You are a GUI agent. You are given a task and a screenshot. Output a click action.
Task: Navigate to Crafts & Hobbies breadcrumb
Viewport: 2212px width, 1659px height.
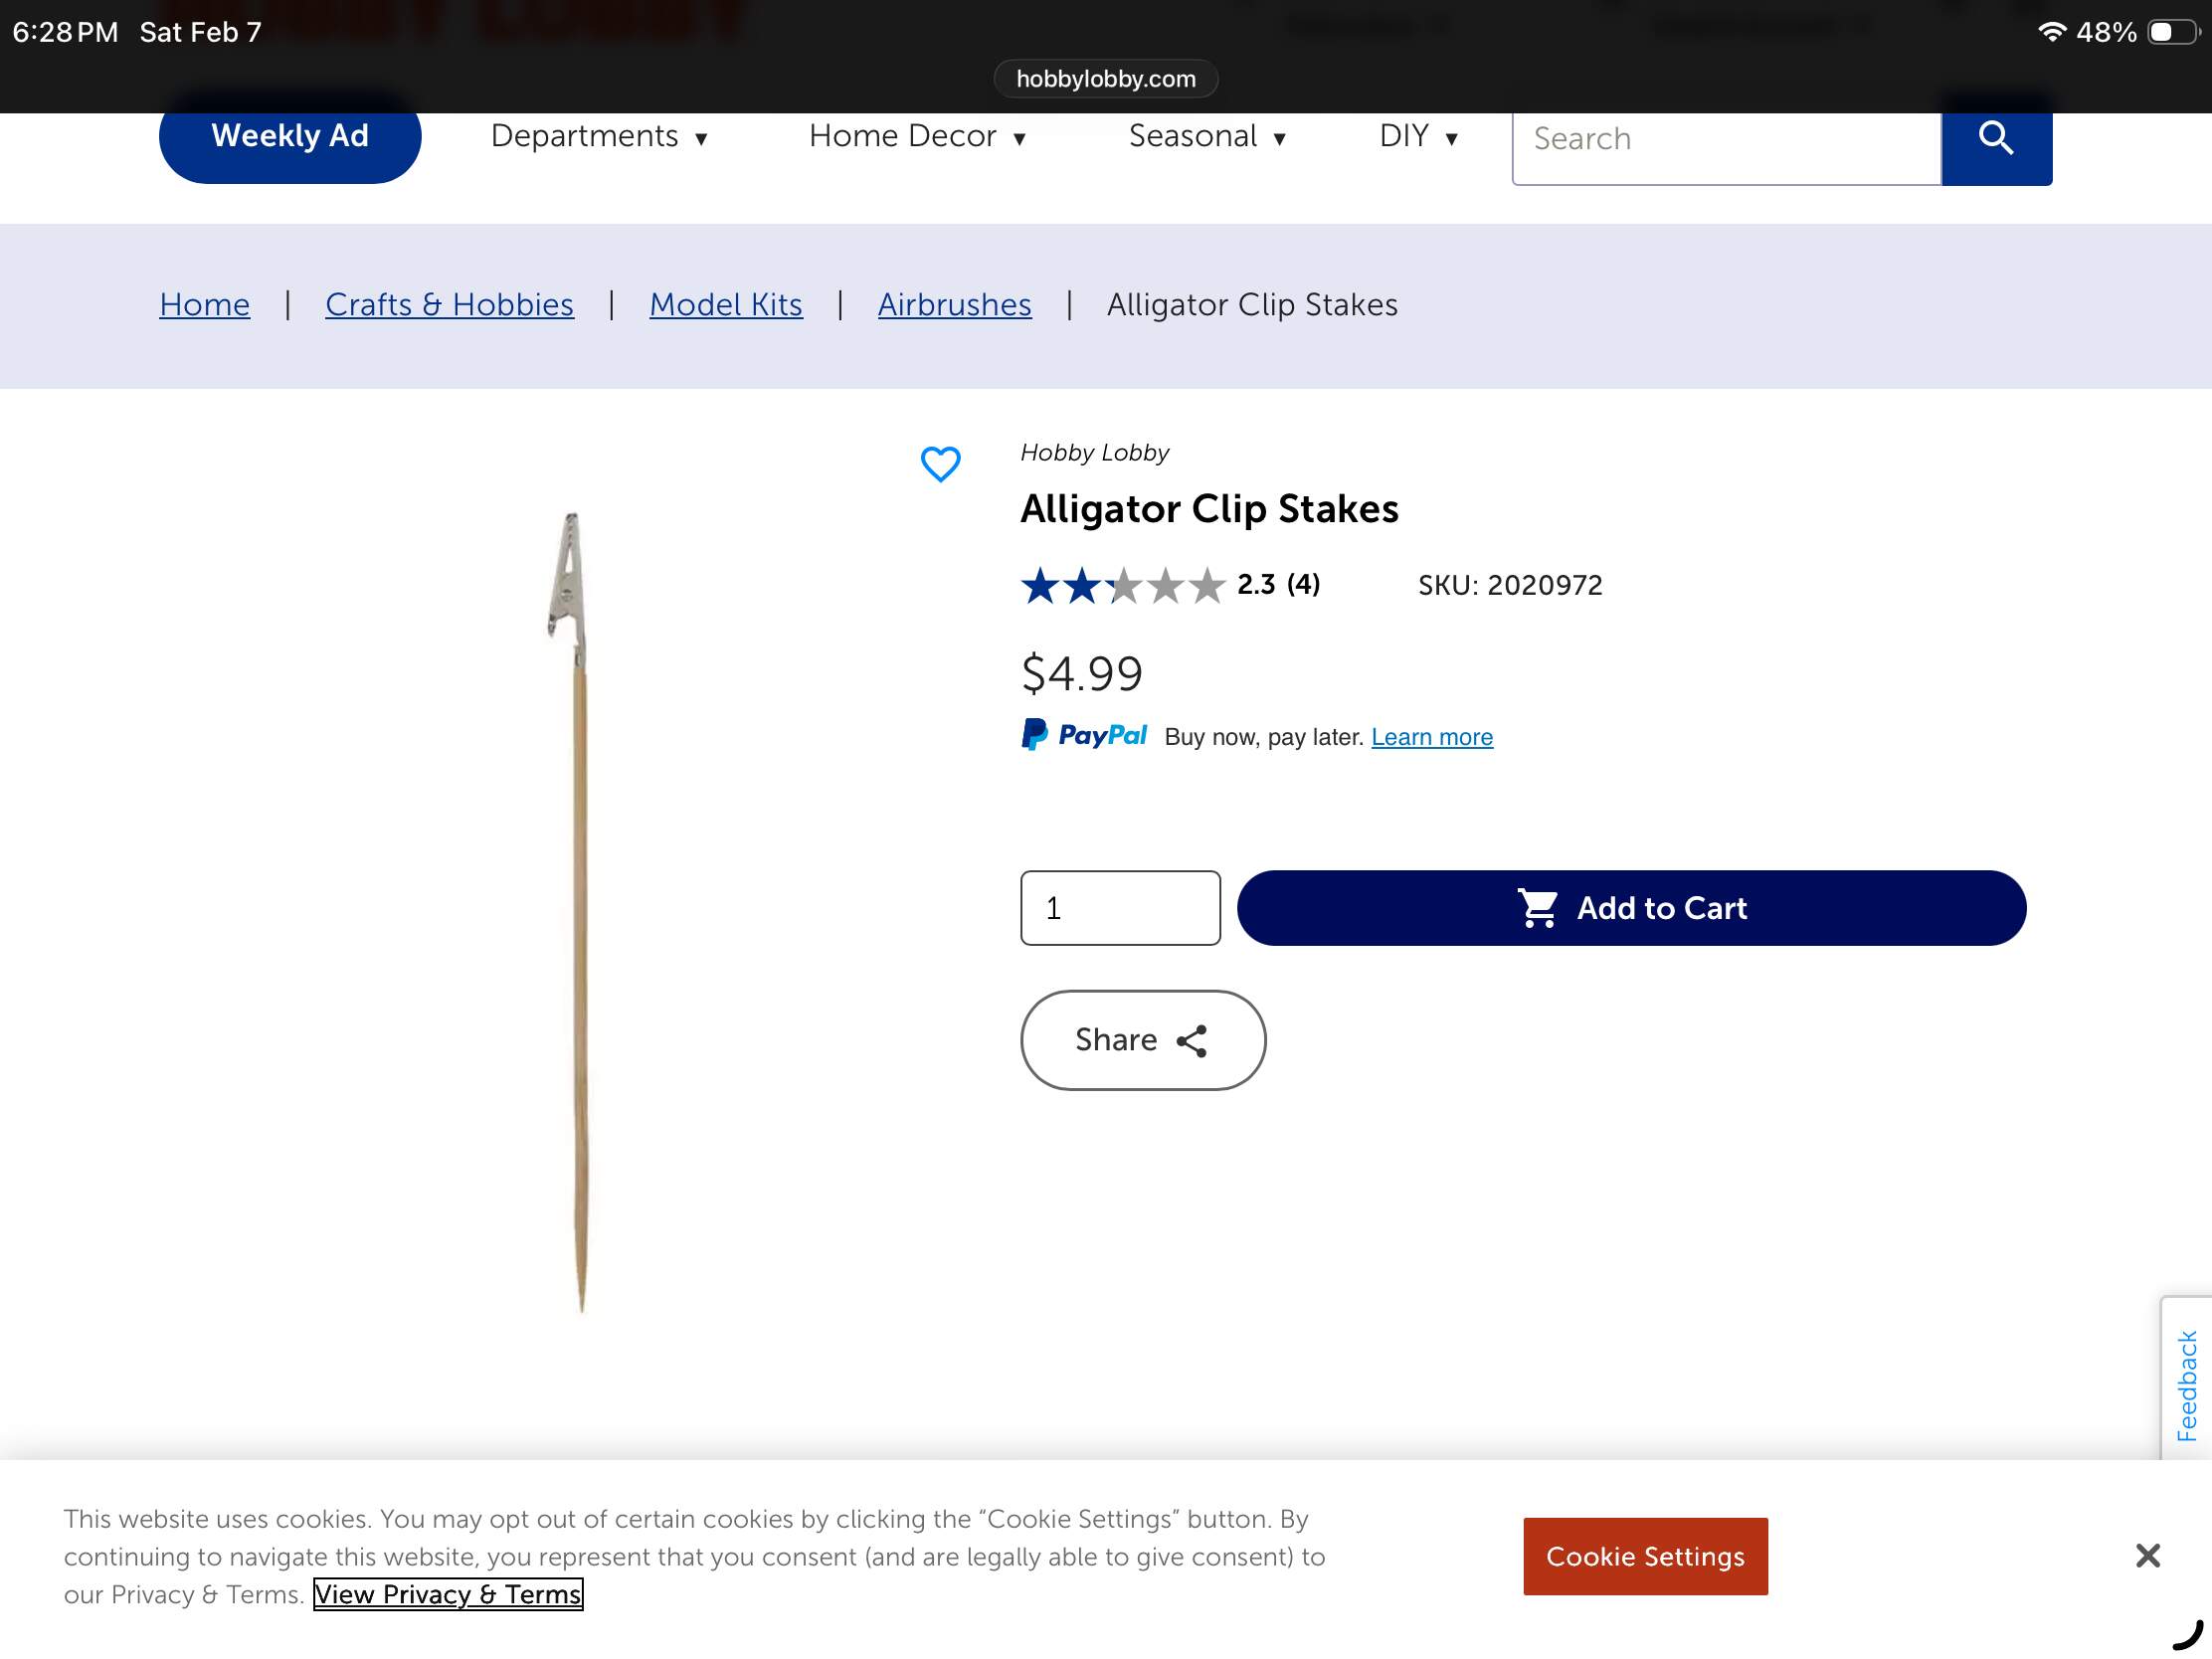(x=449, y=304)
